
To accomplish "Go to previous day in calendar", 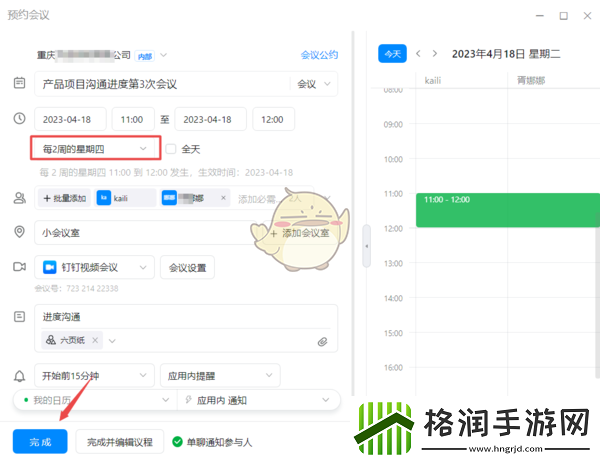I will click(418, 53).
